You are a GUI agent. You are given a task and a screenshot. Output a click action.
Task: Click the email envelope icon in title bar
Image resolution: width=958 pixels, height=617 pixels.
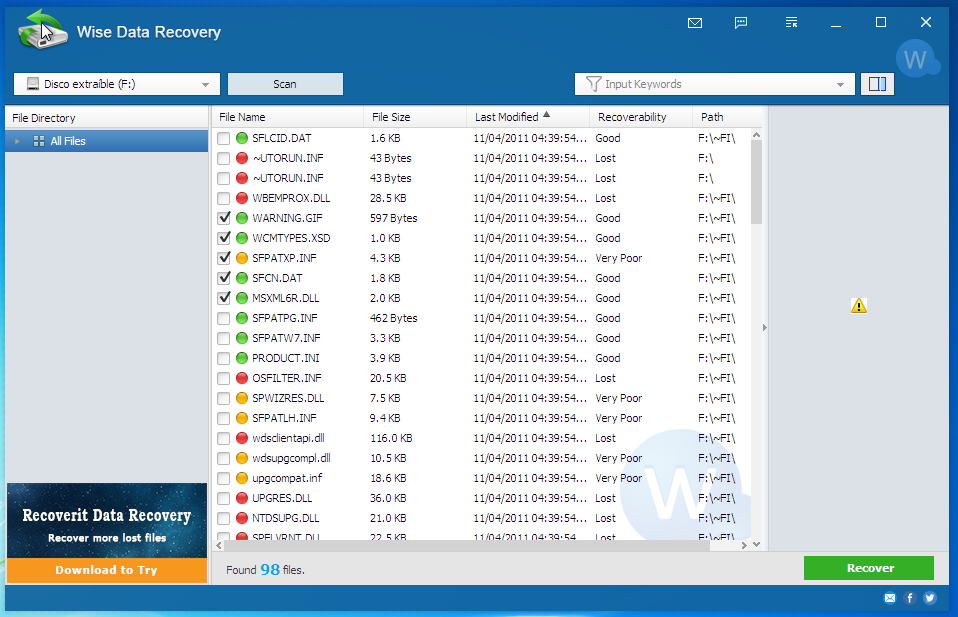tap(695, 22)
